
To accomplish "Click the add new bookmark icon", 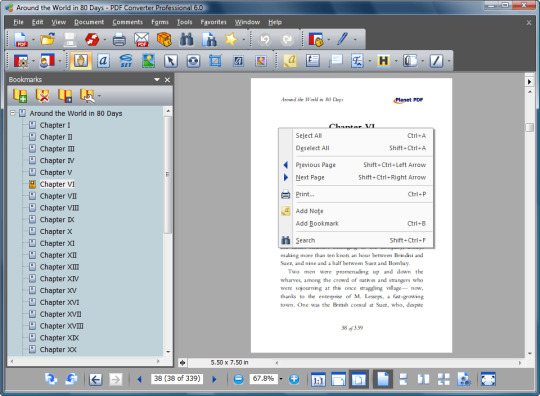I will click(x=20, y=95).
